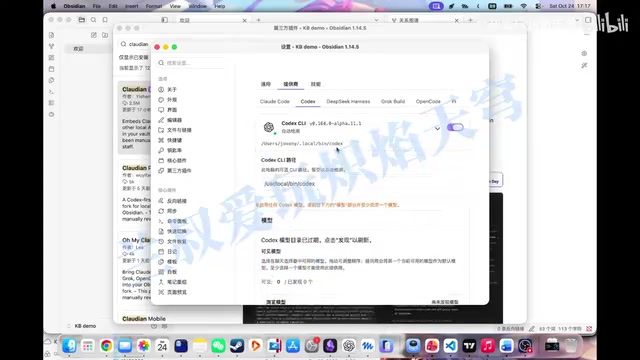Open 同步 plugin settings

pos(172,211)
